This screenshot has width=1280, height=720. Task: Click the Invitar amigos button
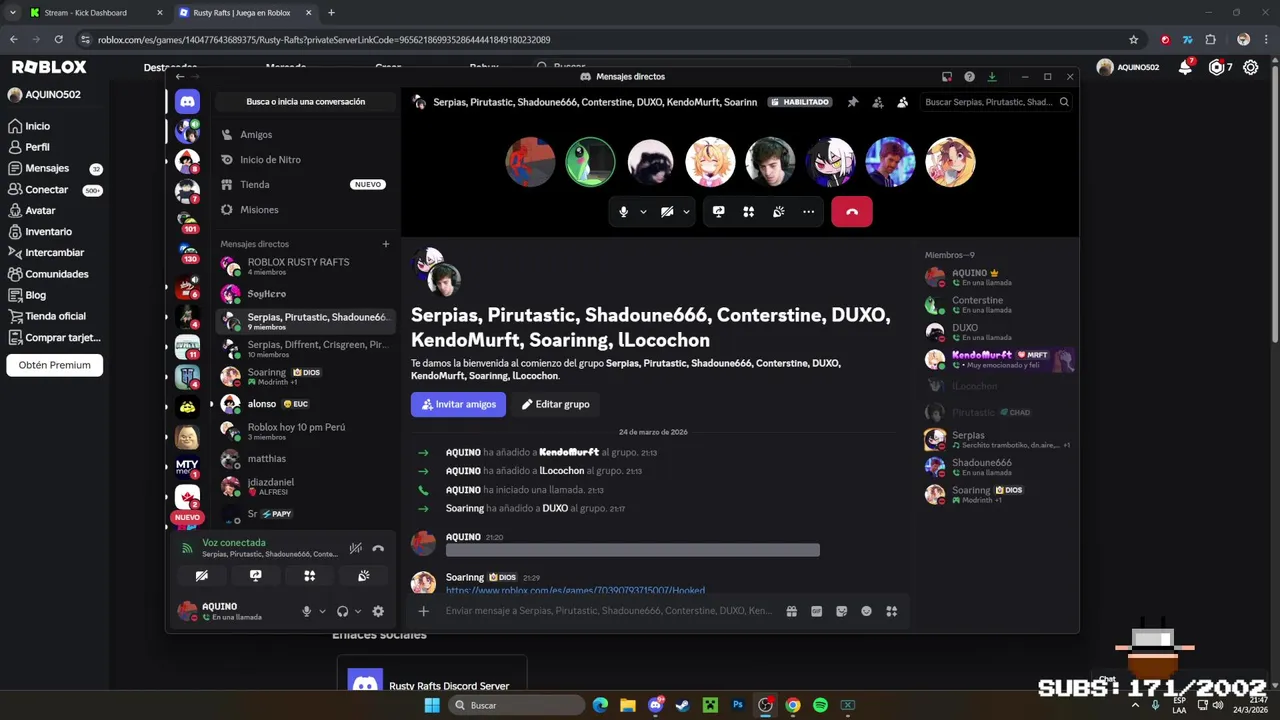pos(458,404)
